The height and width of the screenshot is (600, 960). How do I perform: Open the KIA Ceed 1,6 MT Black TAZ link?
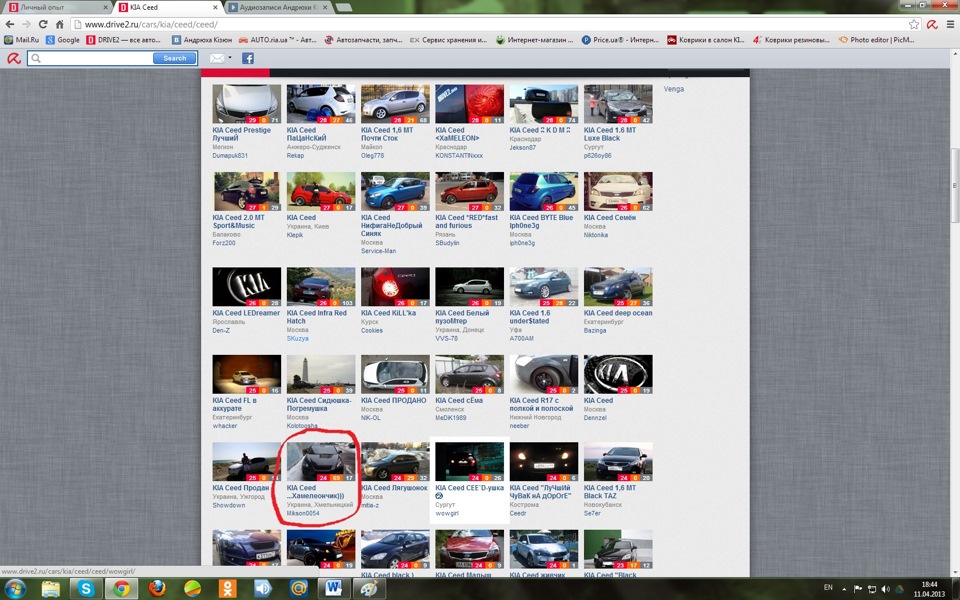(x=610, y=492)
